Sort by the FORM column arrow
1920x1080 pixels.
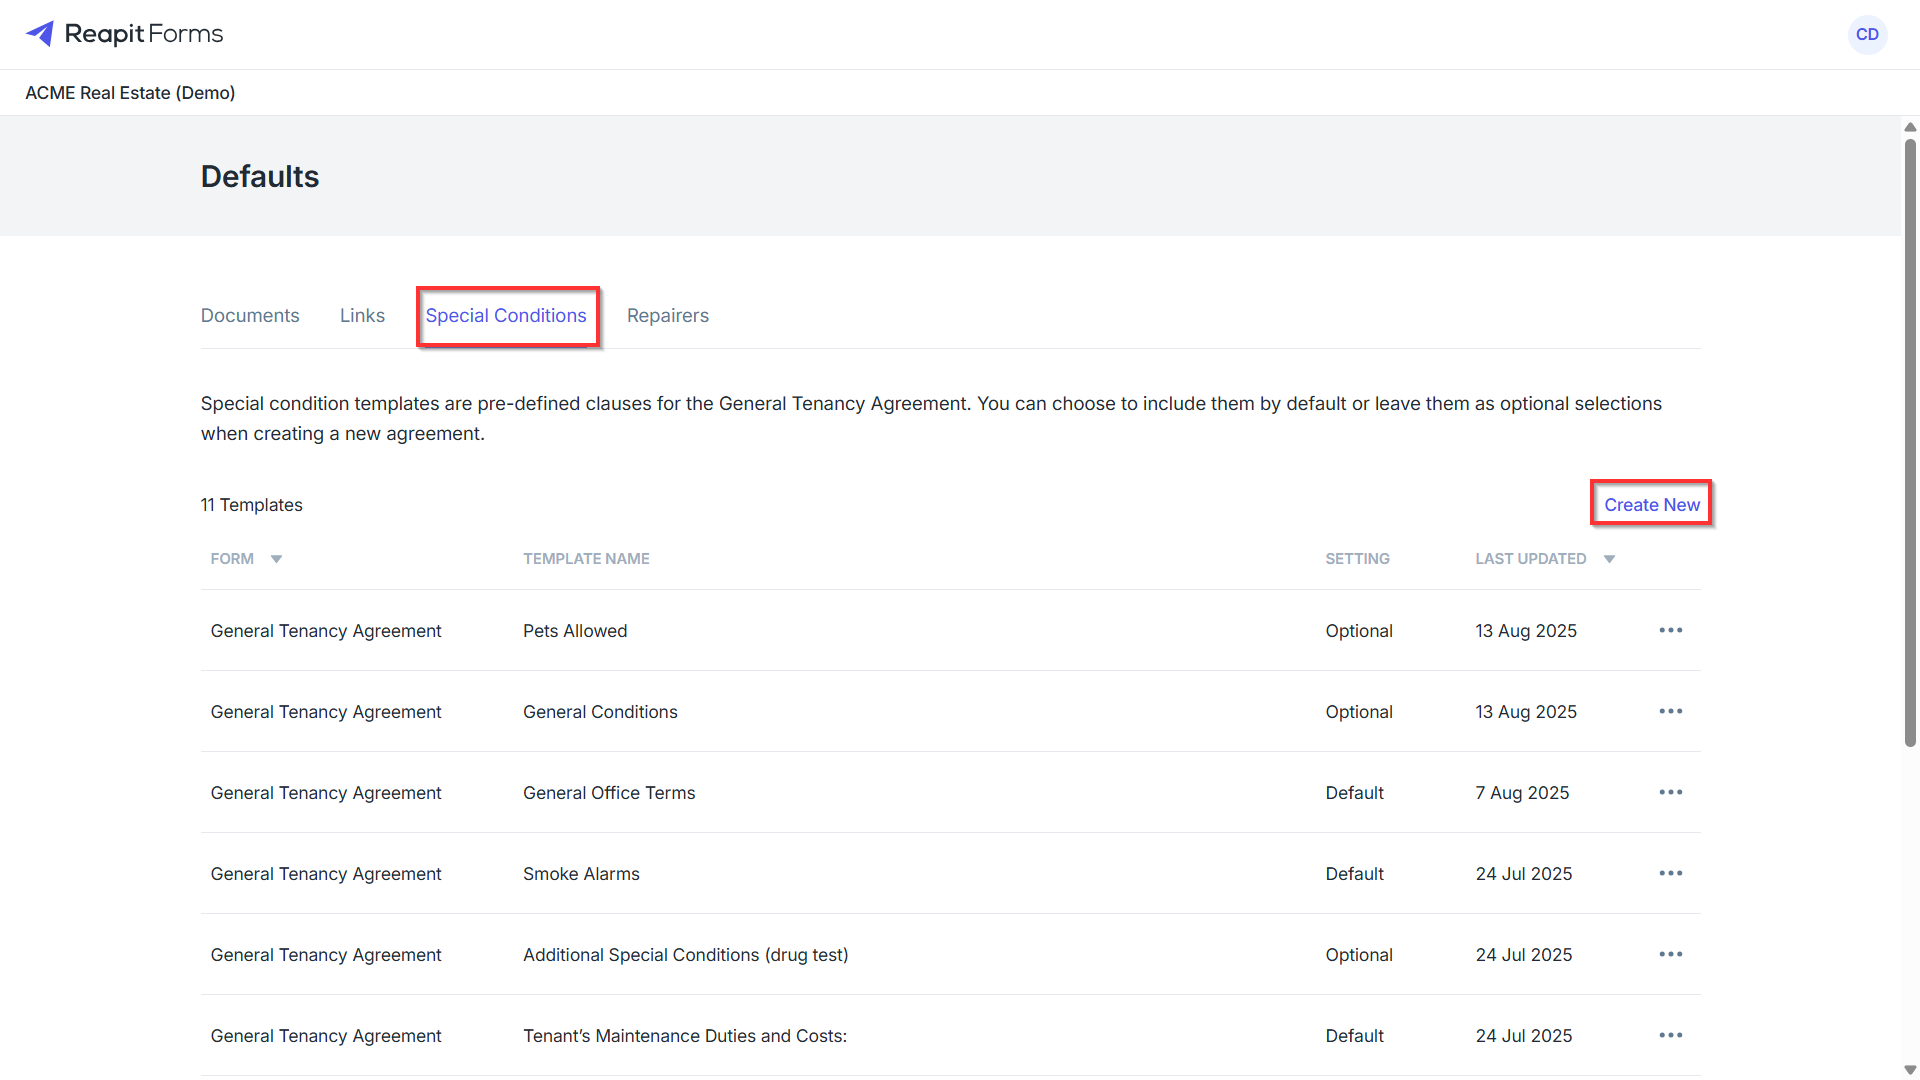[276, 559]
